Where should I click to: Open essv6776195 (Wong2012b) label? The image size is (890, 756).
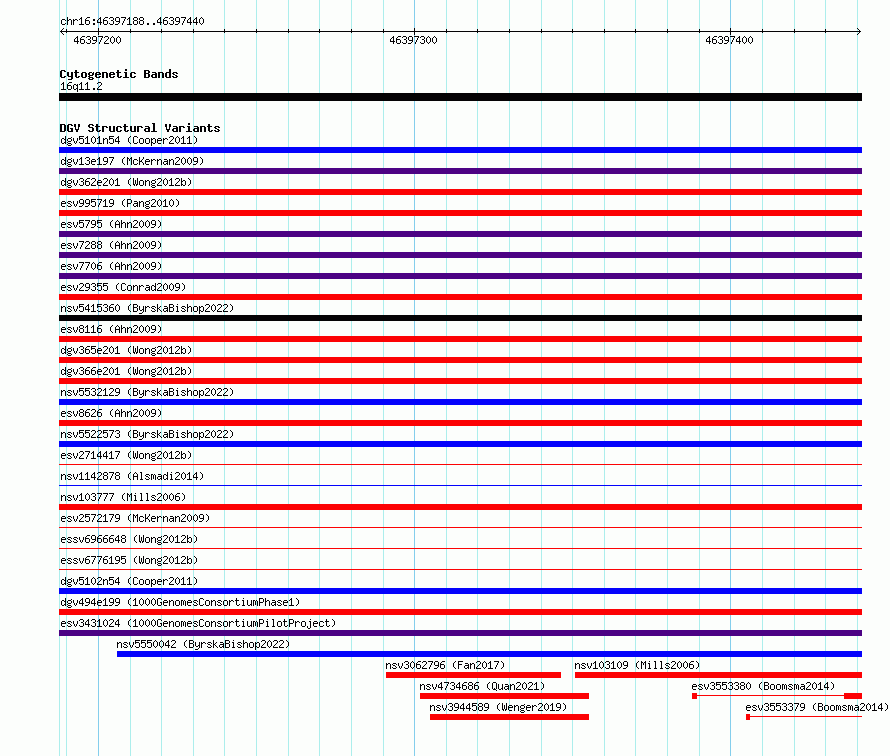129,560
